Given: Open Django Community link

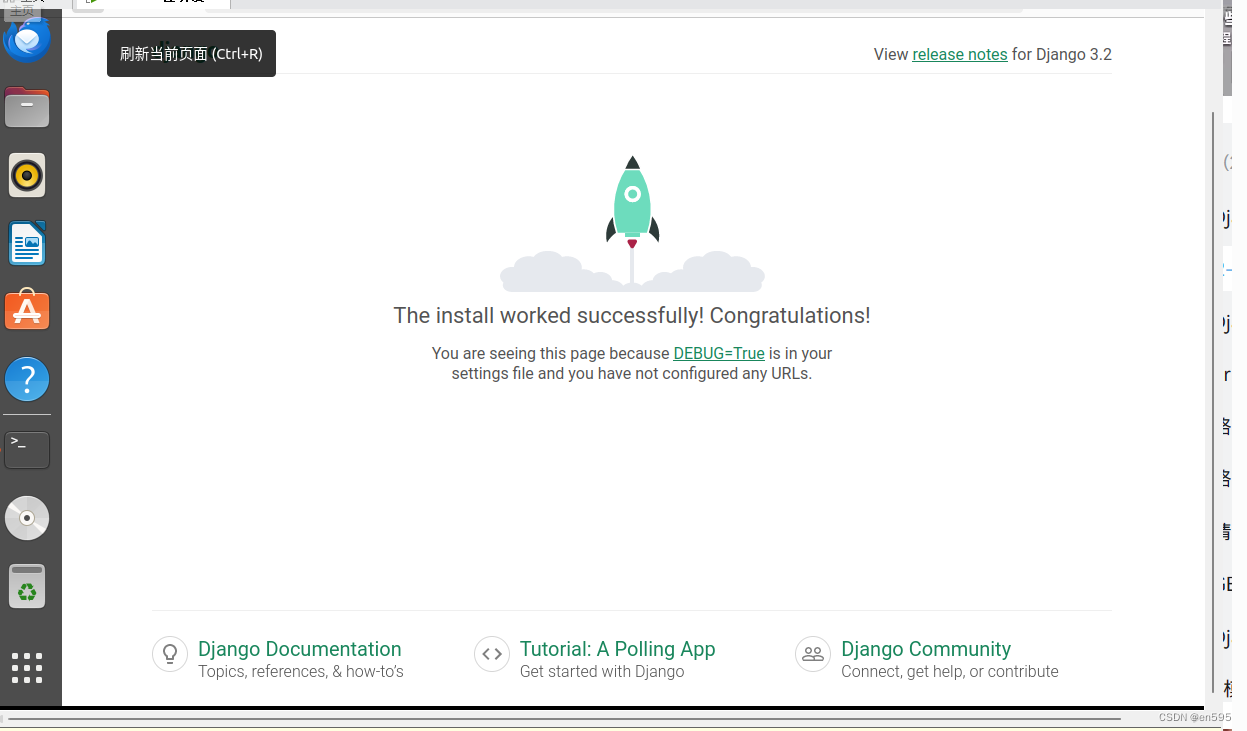Looking at the screenshot, I should pyautogui.click(x=926, y=649).
